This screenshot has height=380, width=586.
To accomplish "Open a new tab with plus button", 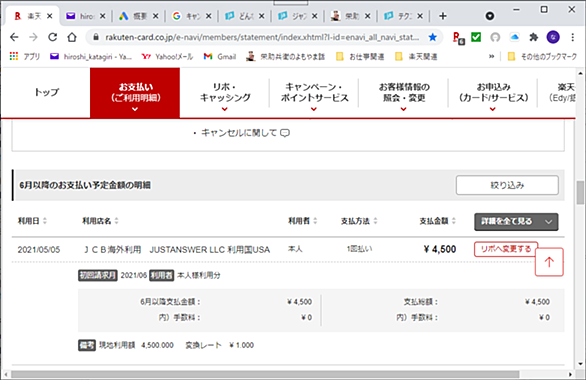I will [443, 16].
